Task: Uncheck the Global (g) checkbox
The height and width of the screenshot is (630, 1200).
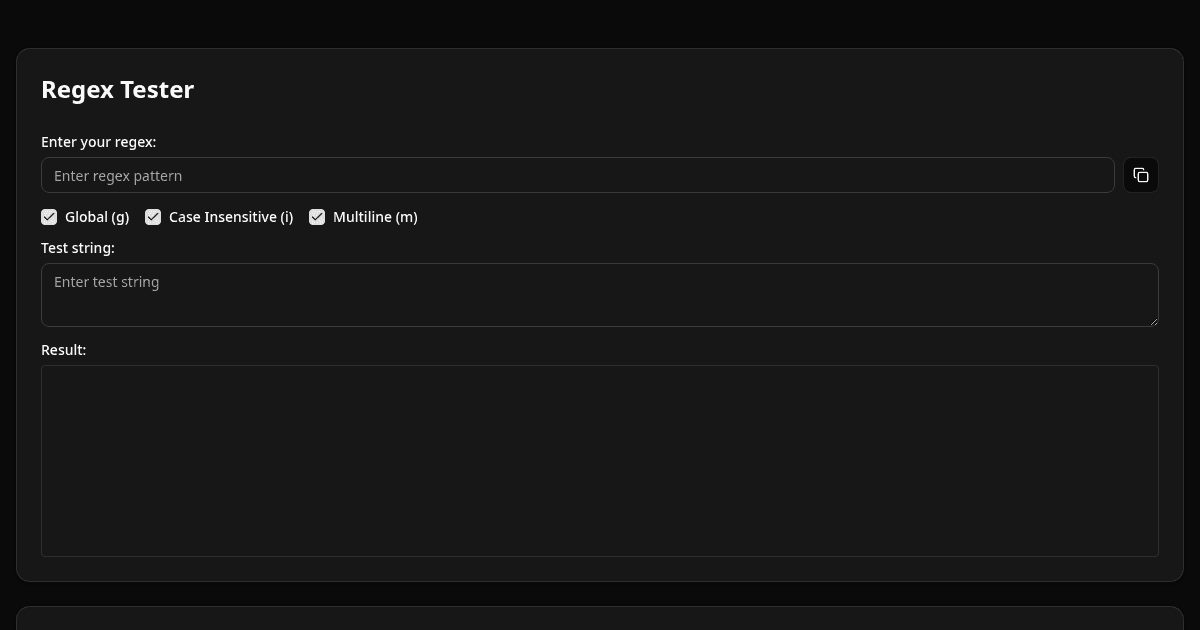Action: (49, 217)
